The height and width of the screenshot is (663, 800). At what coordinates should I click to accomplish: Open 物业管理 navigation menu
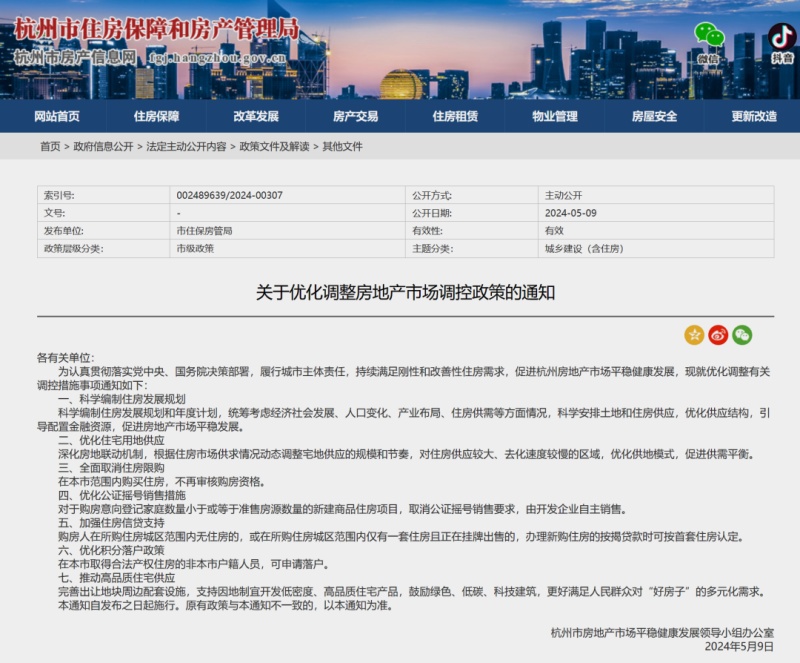click(x=555, y=116)
